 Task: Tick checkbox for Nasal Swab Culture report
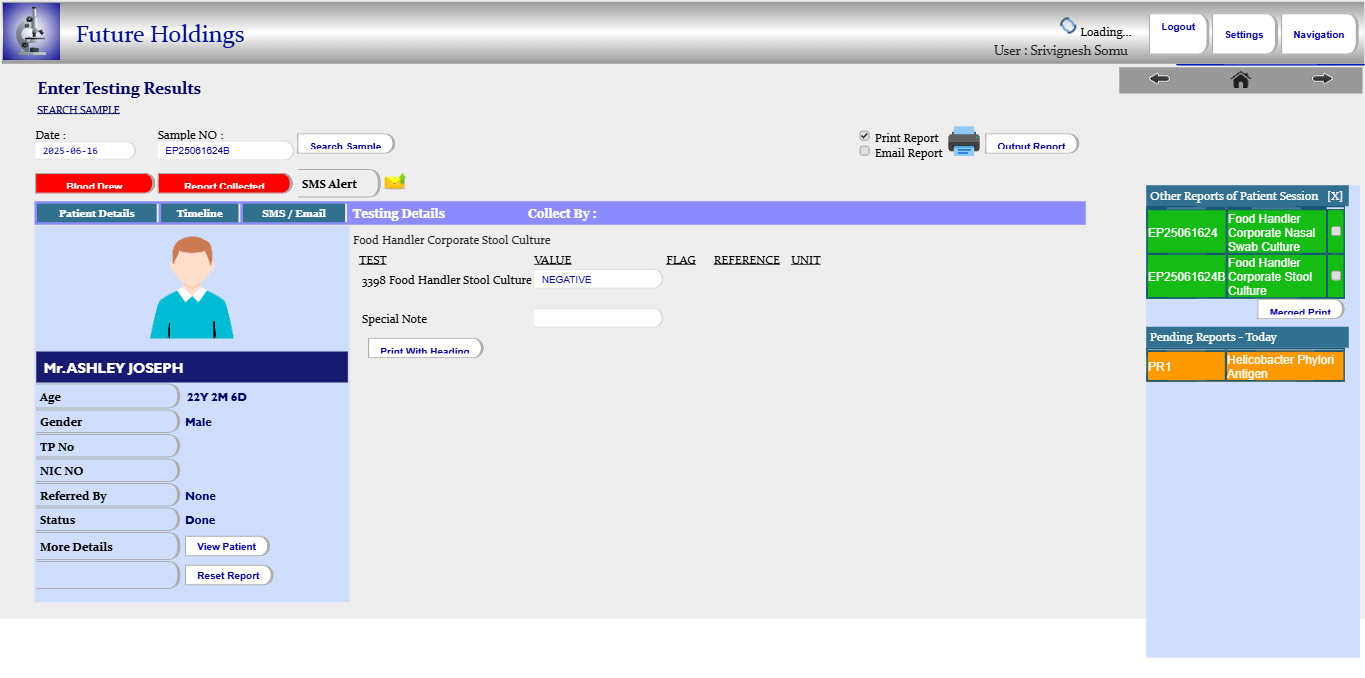(x=1336, y=231)
